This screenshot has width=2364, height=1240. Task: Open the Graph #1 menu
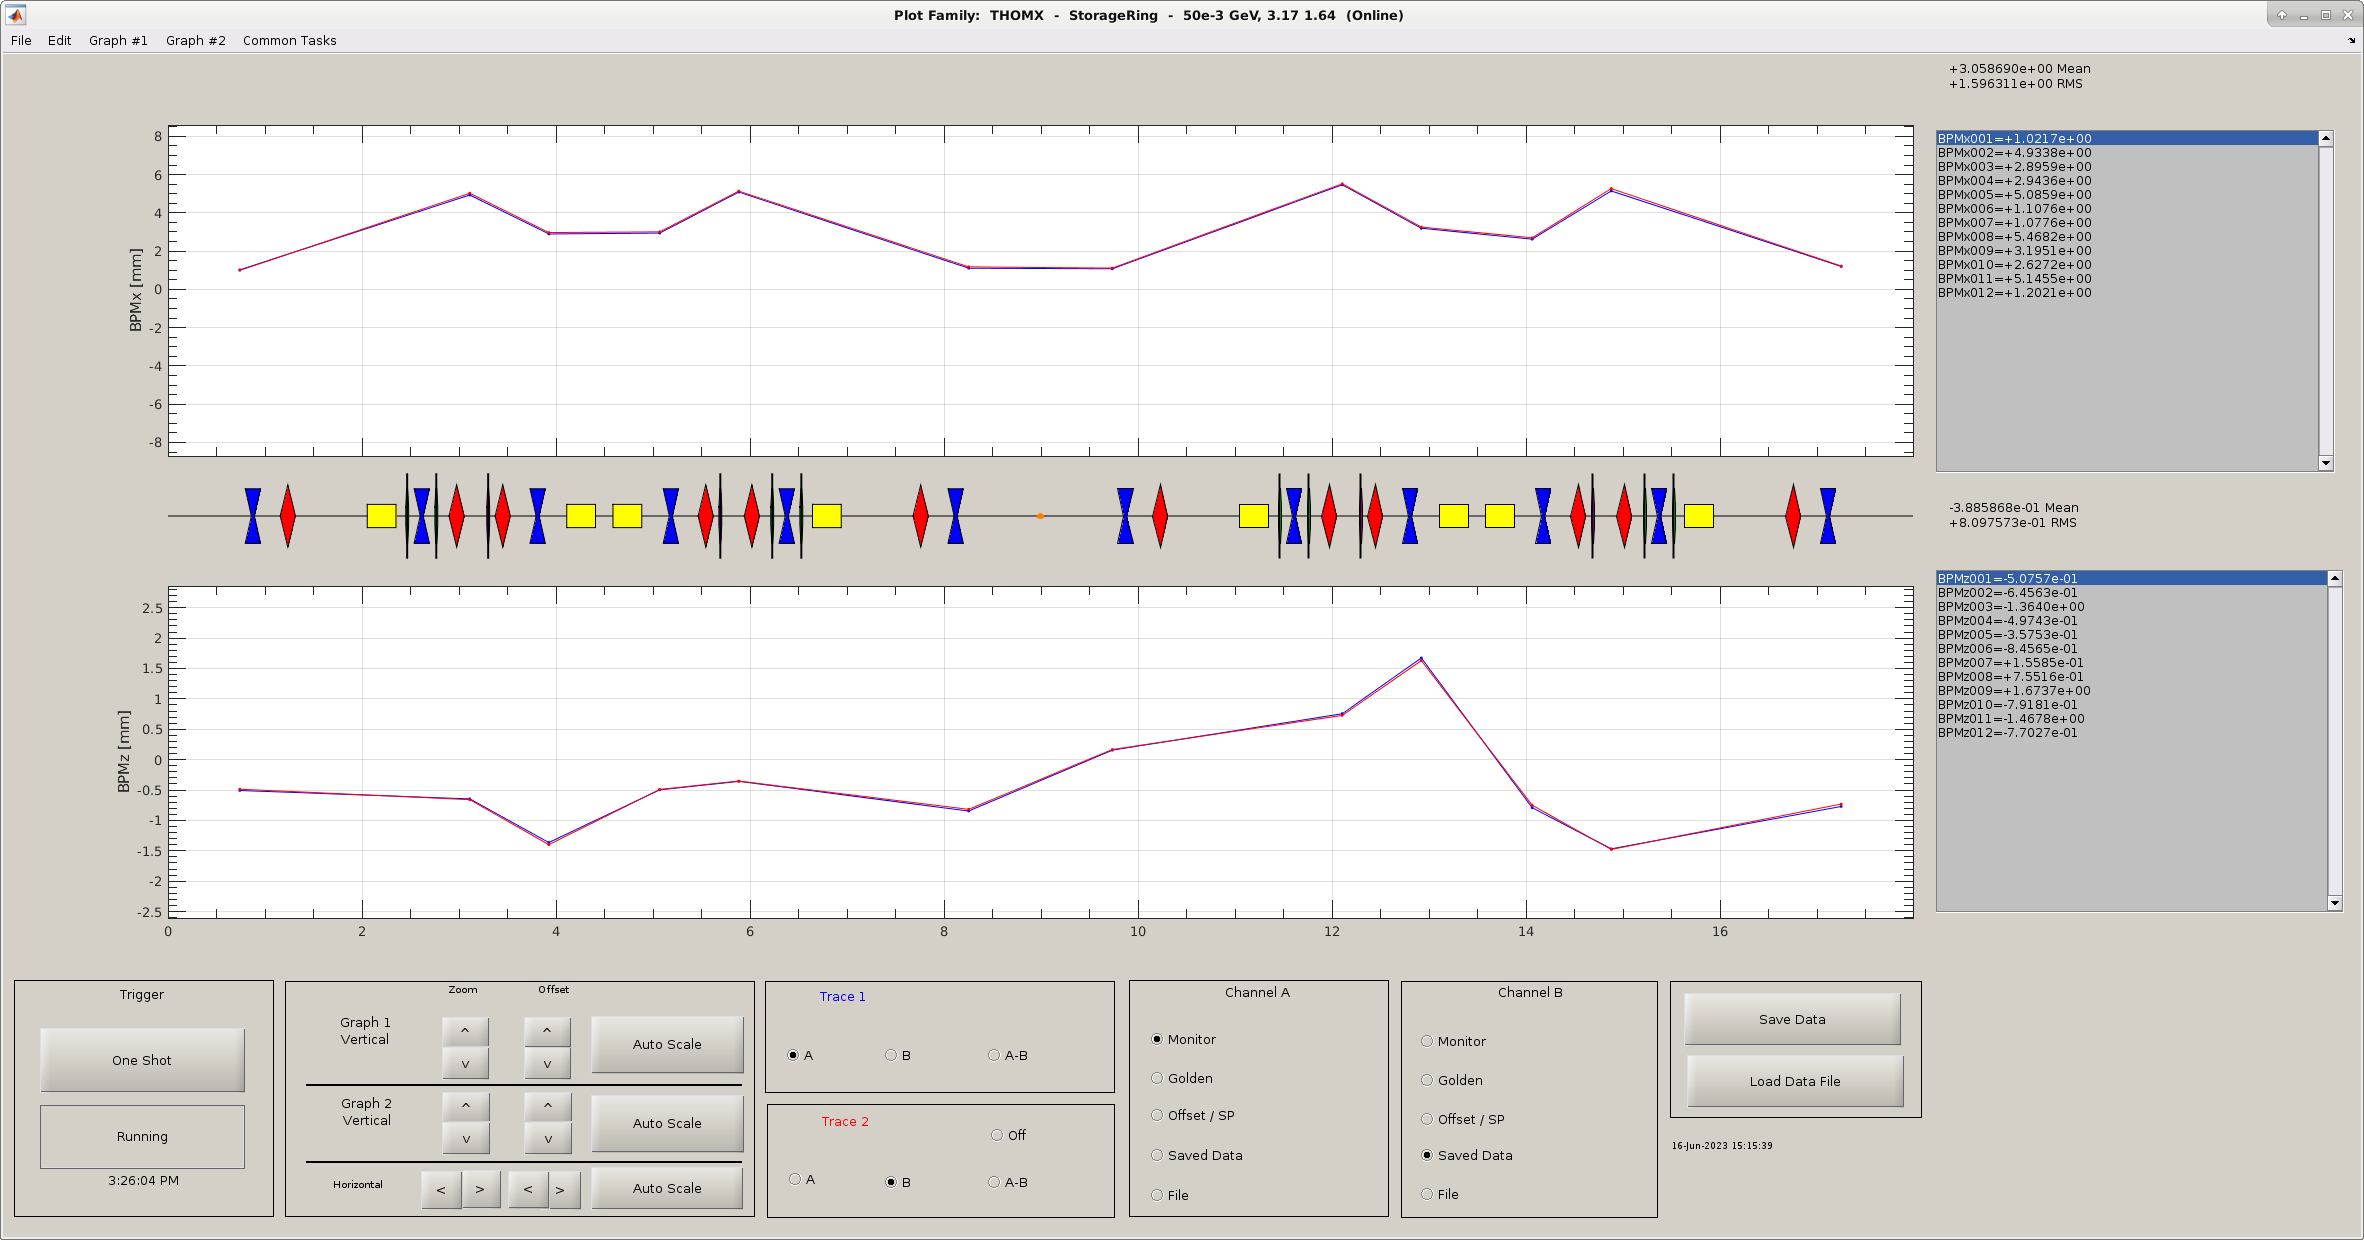click(118, 41)
